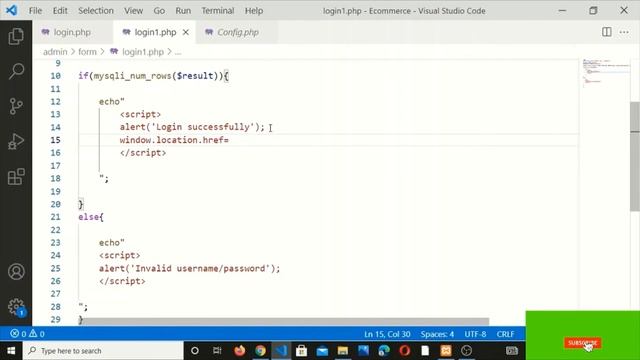This screenshot has width=640, height=360.
Task: Click the Visual Studio Code taskbar icon
Action: click(x=281, y=351)
